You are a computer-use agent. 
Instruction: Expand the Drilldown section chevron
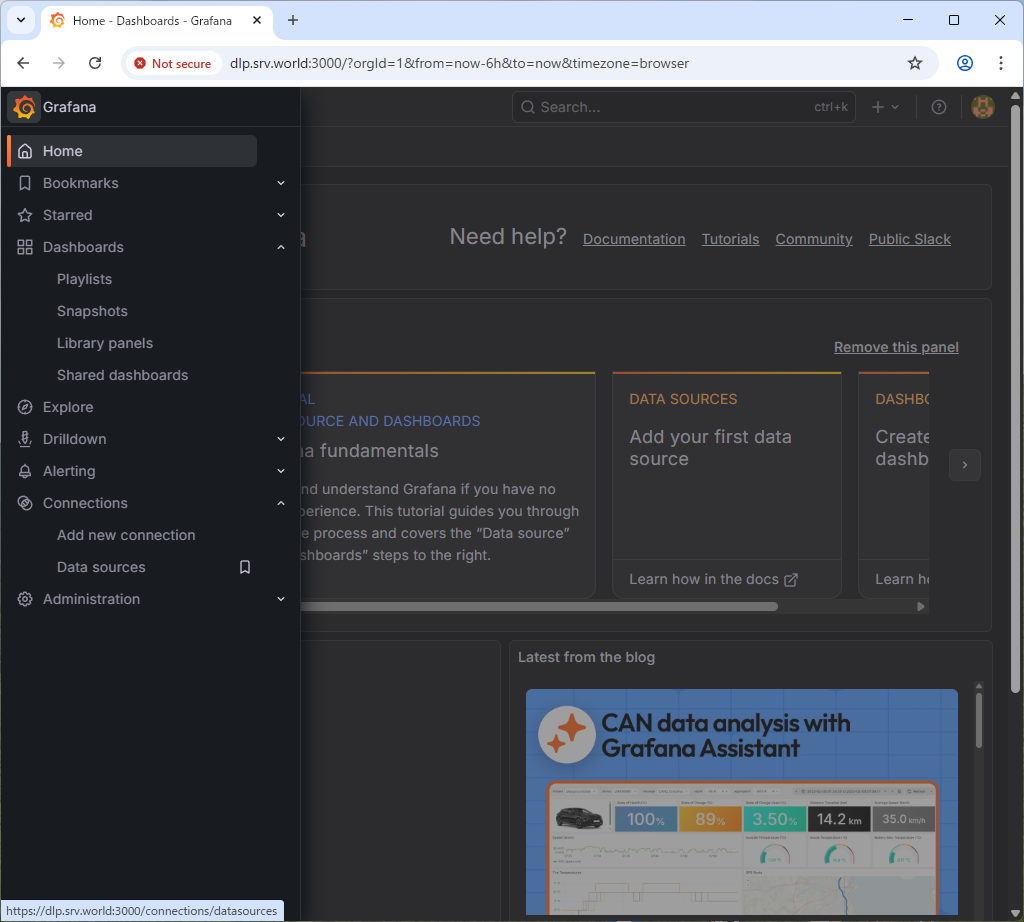(281, 439)
